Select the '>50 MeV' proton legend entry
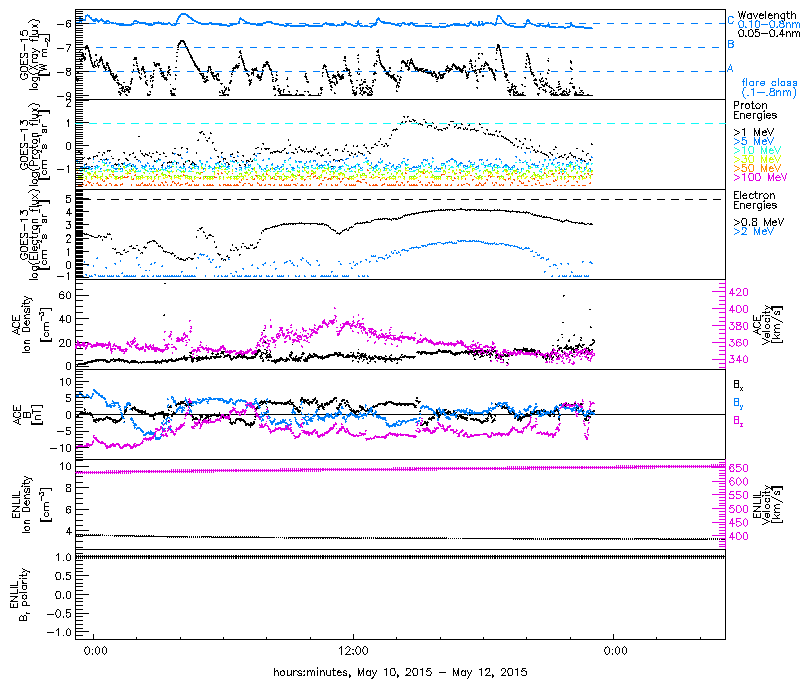The width and height of the screenshot is (800, 680). click(757, 168)
